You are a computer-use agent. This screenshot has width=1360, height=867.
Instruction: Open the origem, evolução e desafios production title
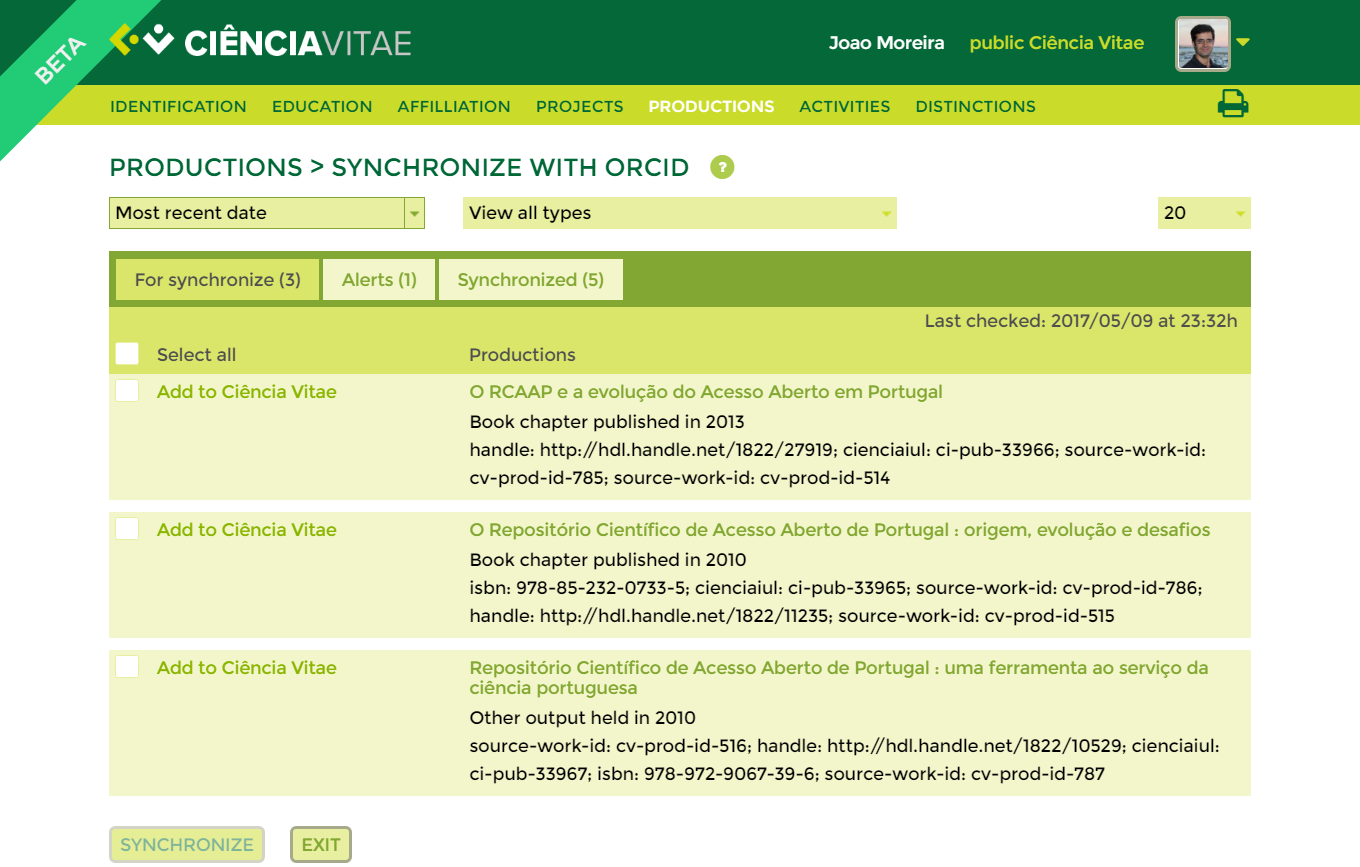[840, 530]
